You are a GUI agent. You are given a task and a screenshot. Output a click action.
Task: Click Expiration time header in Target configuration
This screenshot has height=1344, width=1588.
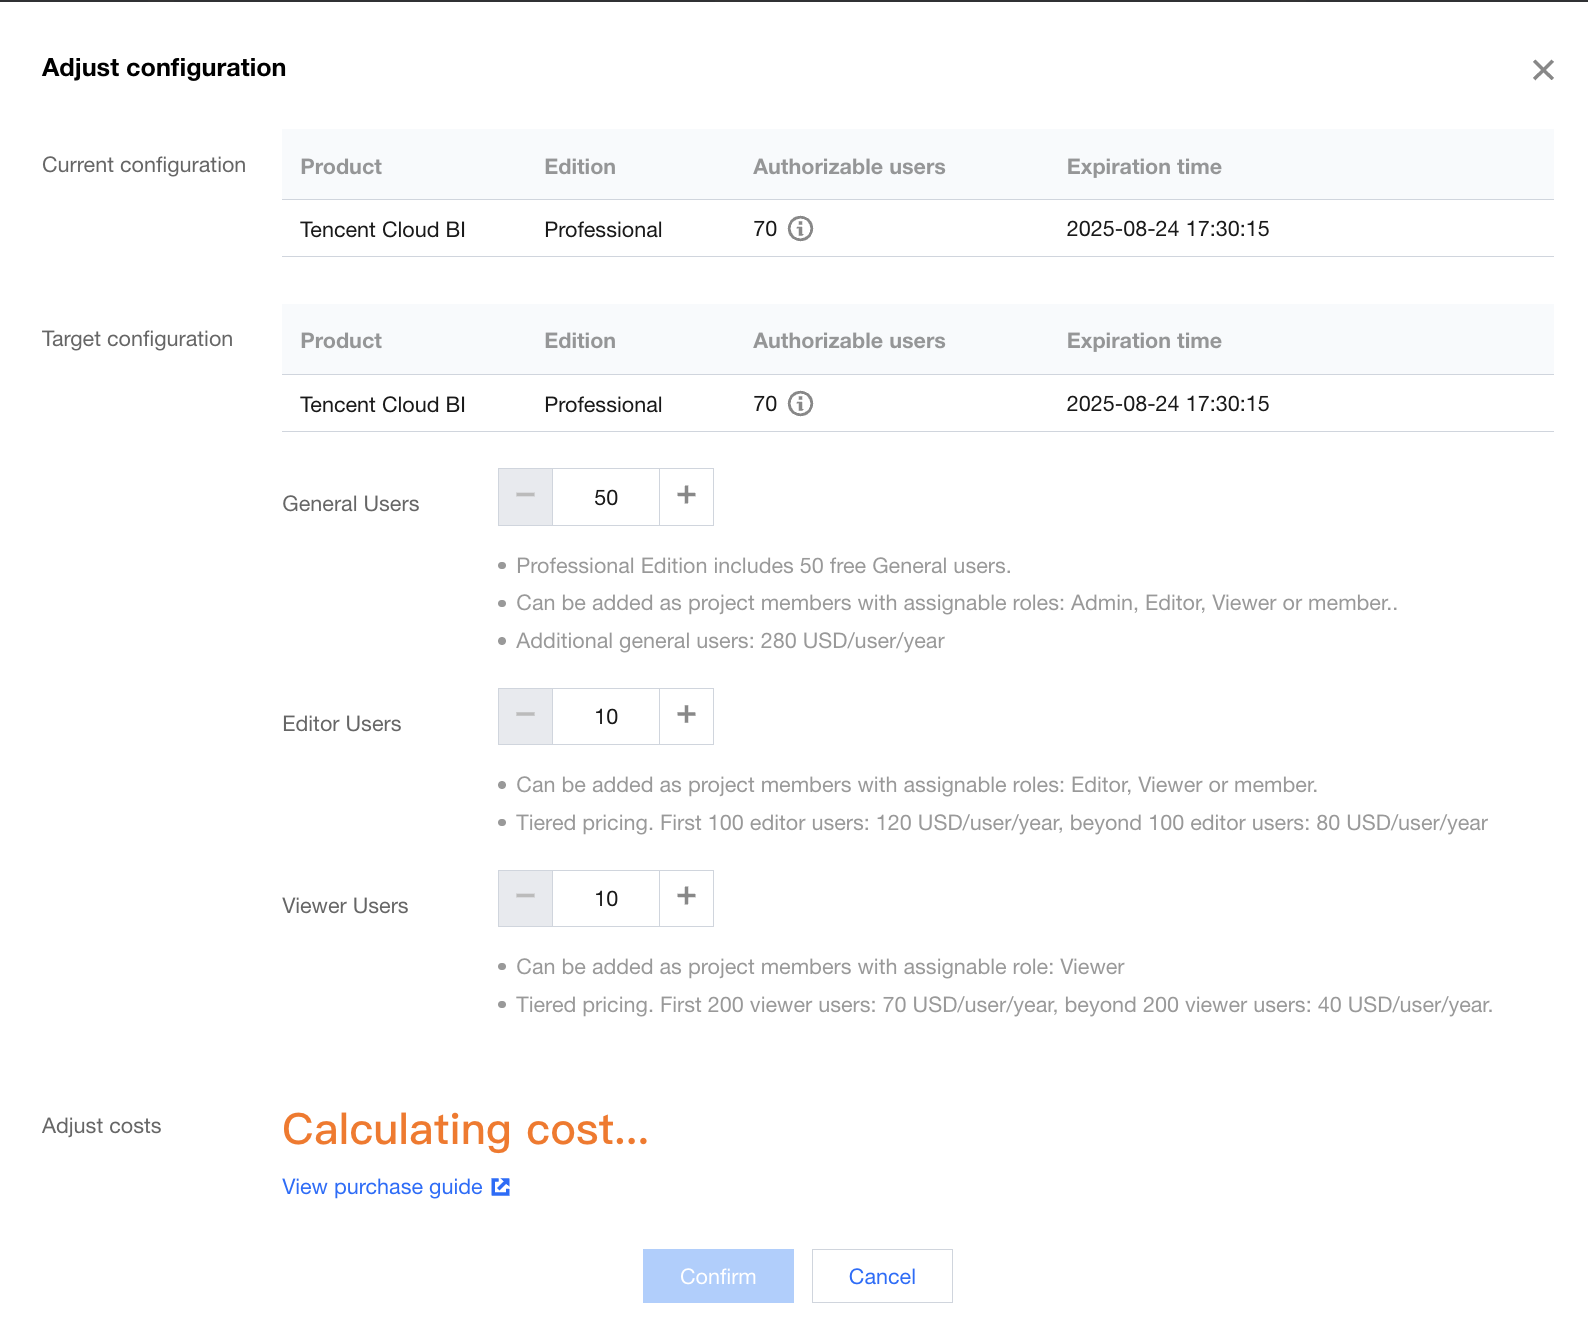[x=1144, y=341]
